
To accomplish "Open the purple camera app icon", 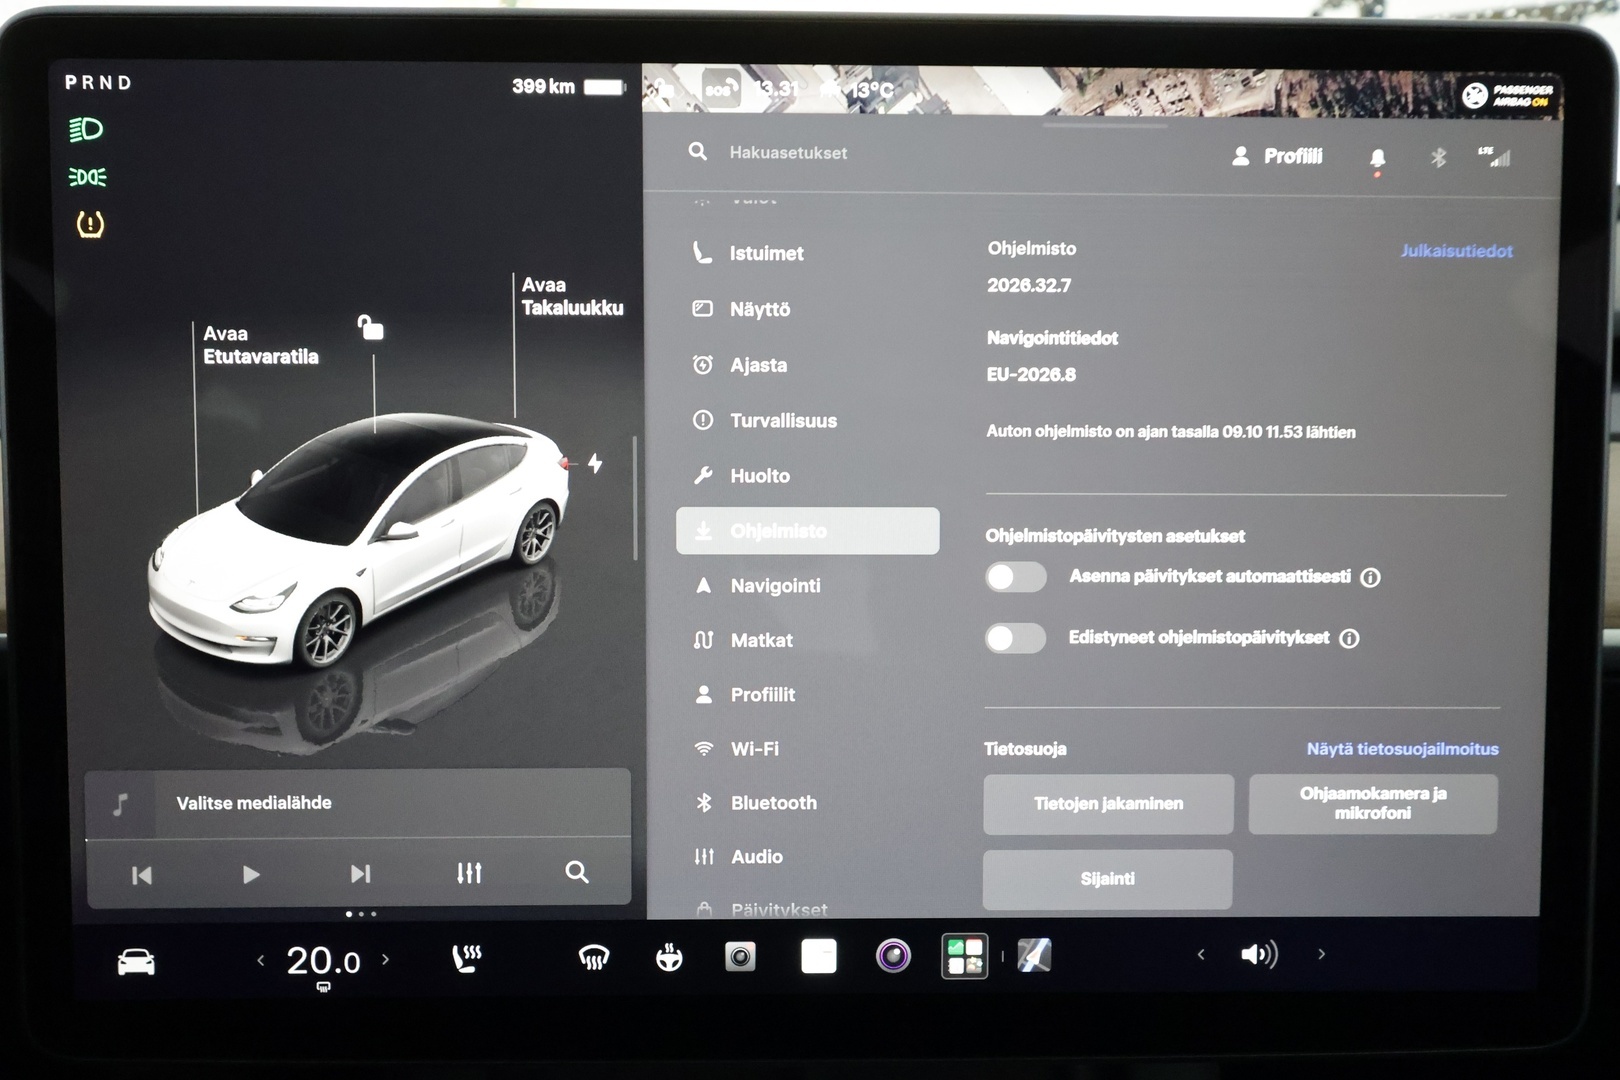I will (893, 956).
